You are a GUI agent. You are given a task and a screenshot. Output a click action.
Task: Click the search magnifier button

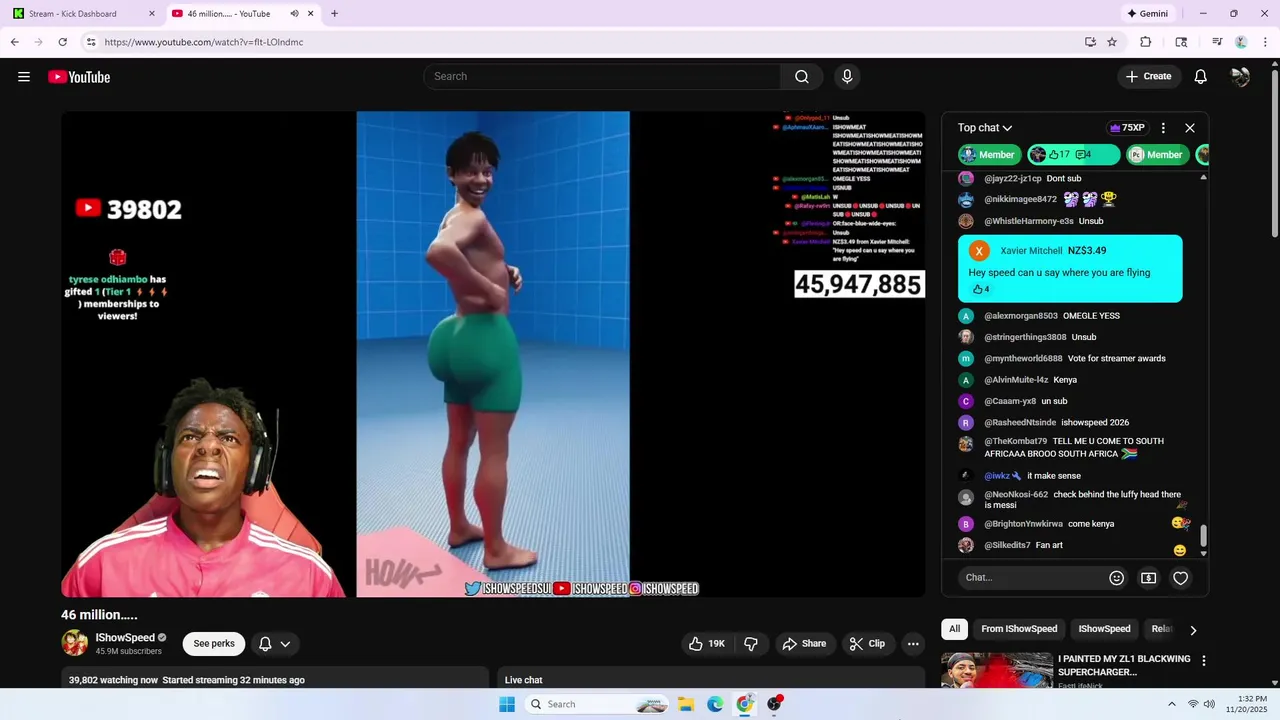pos(802,77)
